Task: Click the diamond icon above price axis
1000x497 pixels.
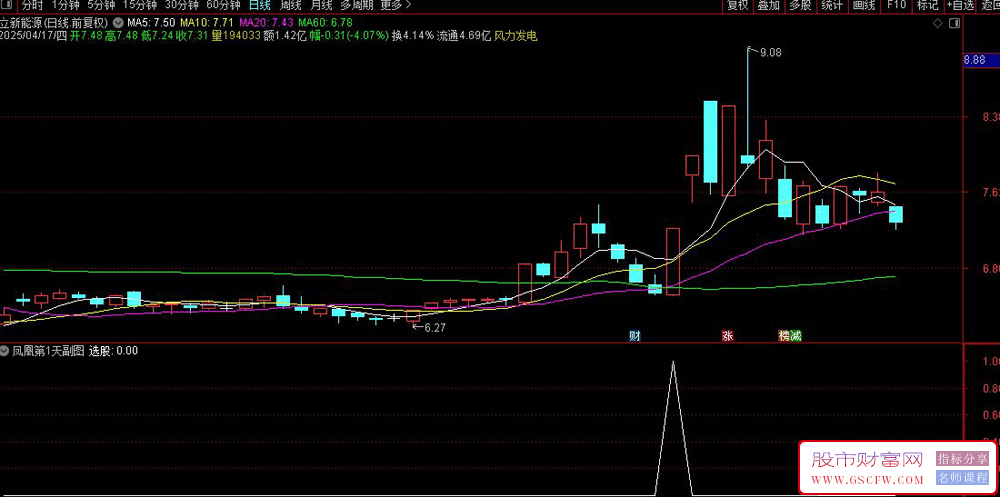Action: [938, 24]
